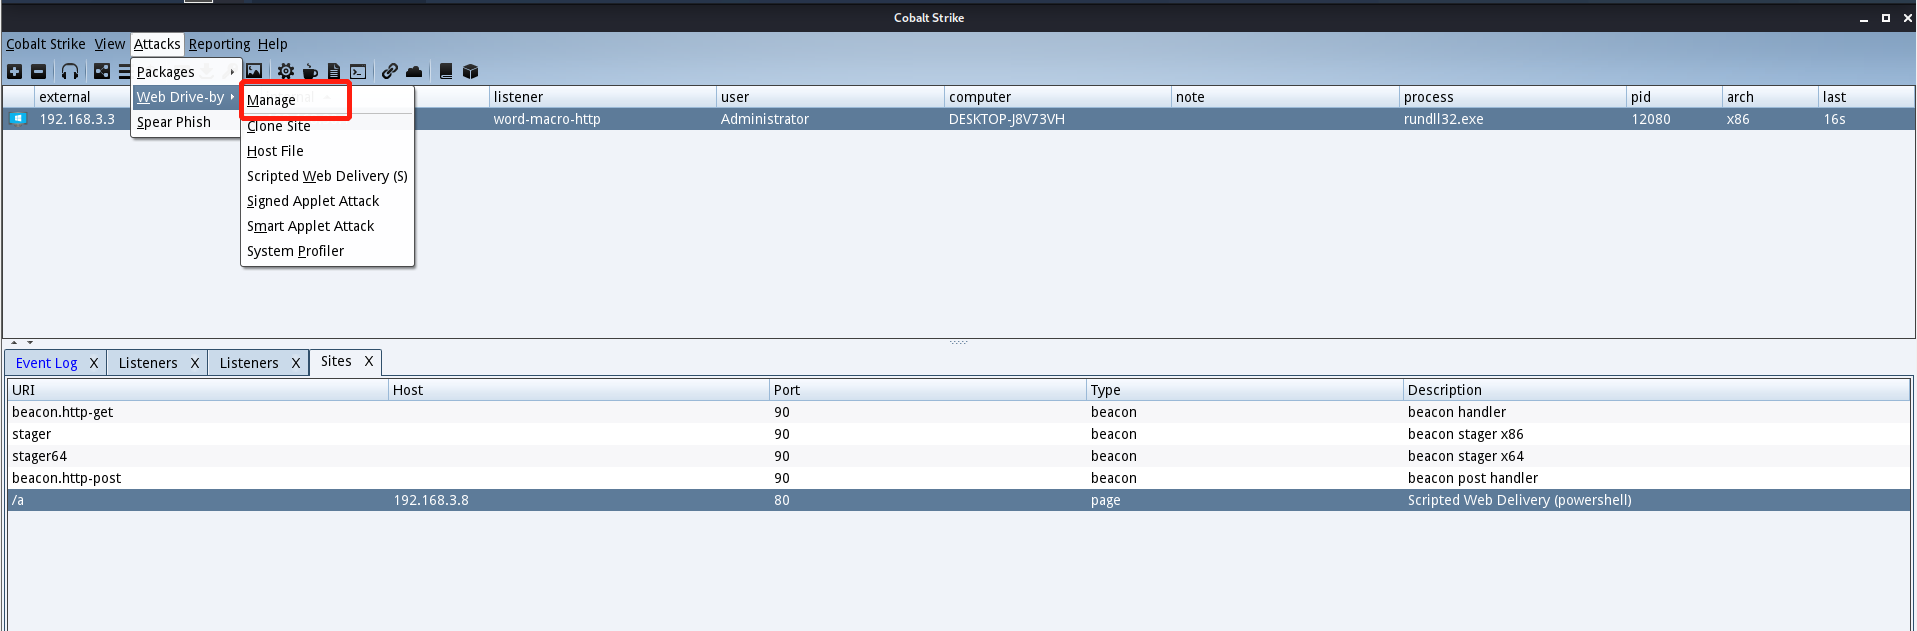Click host 192.168.3.8 in Sites table
1917x631 pixels.
(x=431, y=500)
